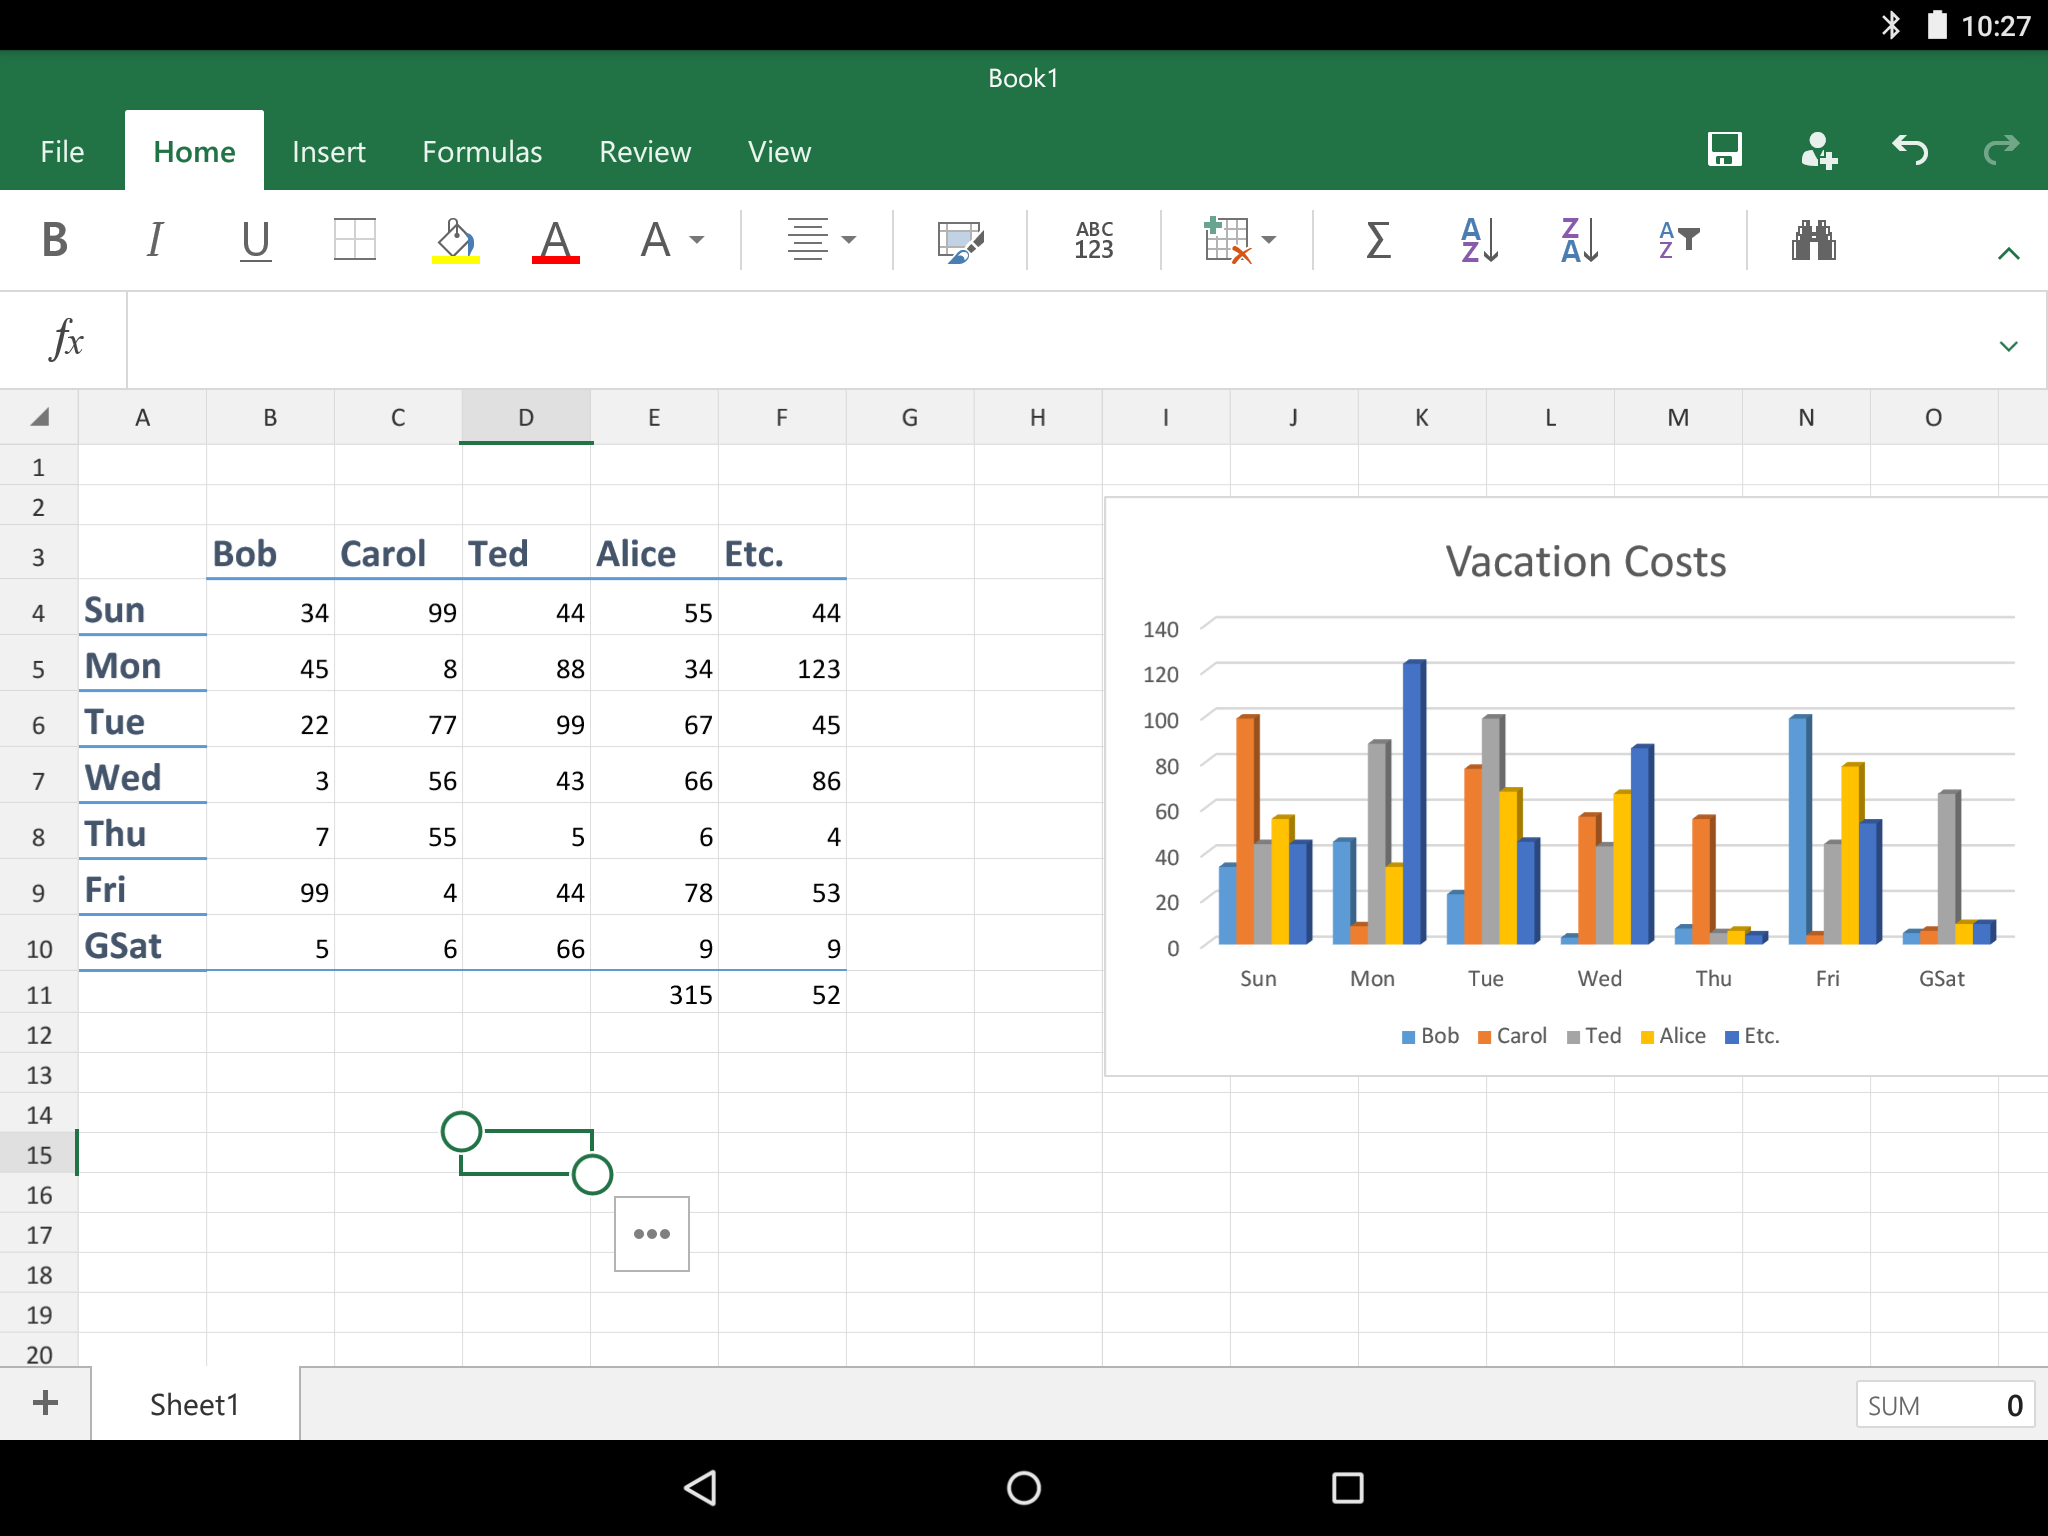Select the Bob header cell

click(270, 553)
